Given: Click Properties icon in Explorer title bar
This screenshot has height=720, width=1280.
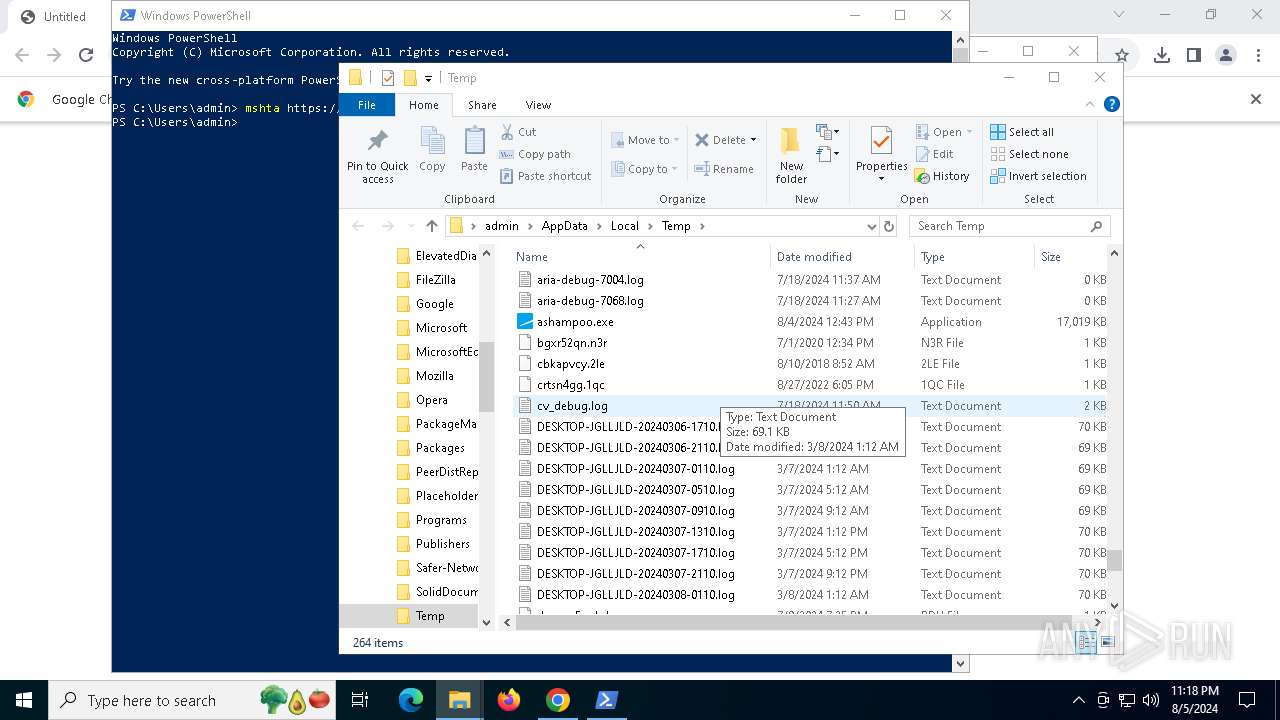Looking at the screenshot, I should 387,78.
